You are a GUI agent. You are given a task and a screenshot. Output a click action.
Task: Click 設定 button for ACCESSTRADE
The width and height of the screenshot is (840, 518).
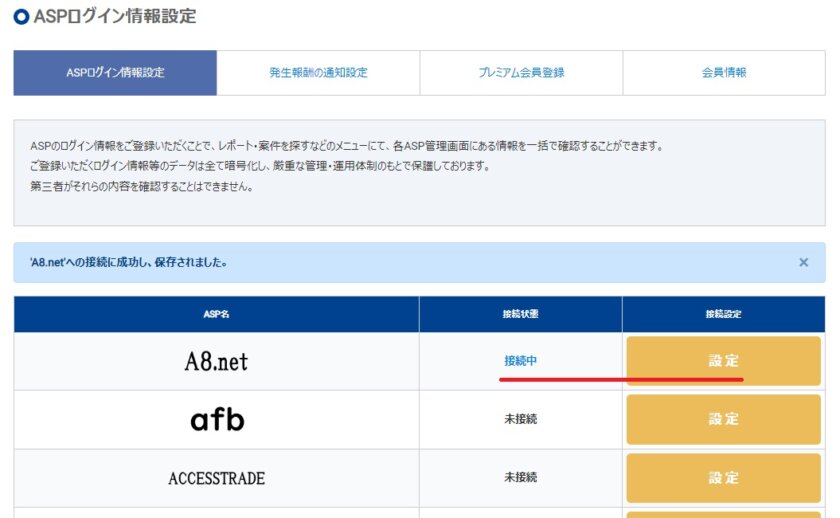click(724, 477)
